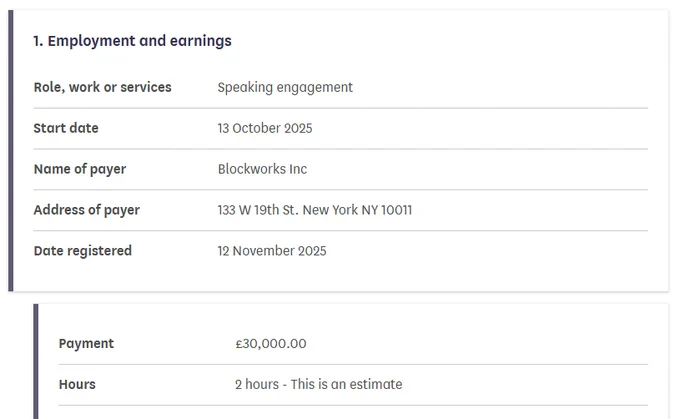Select the '2 hours - This is an estimate' text

(319, 384)
